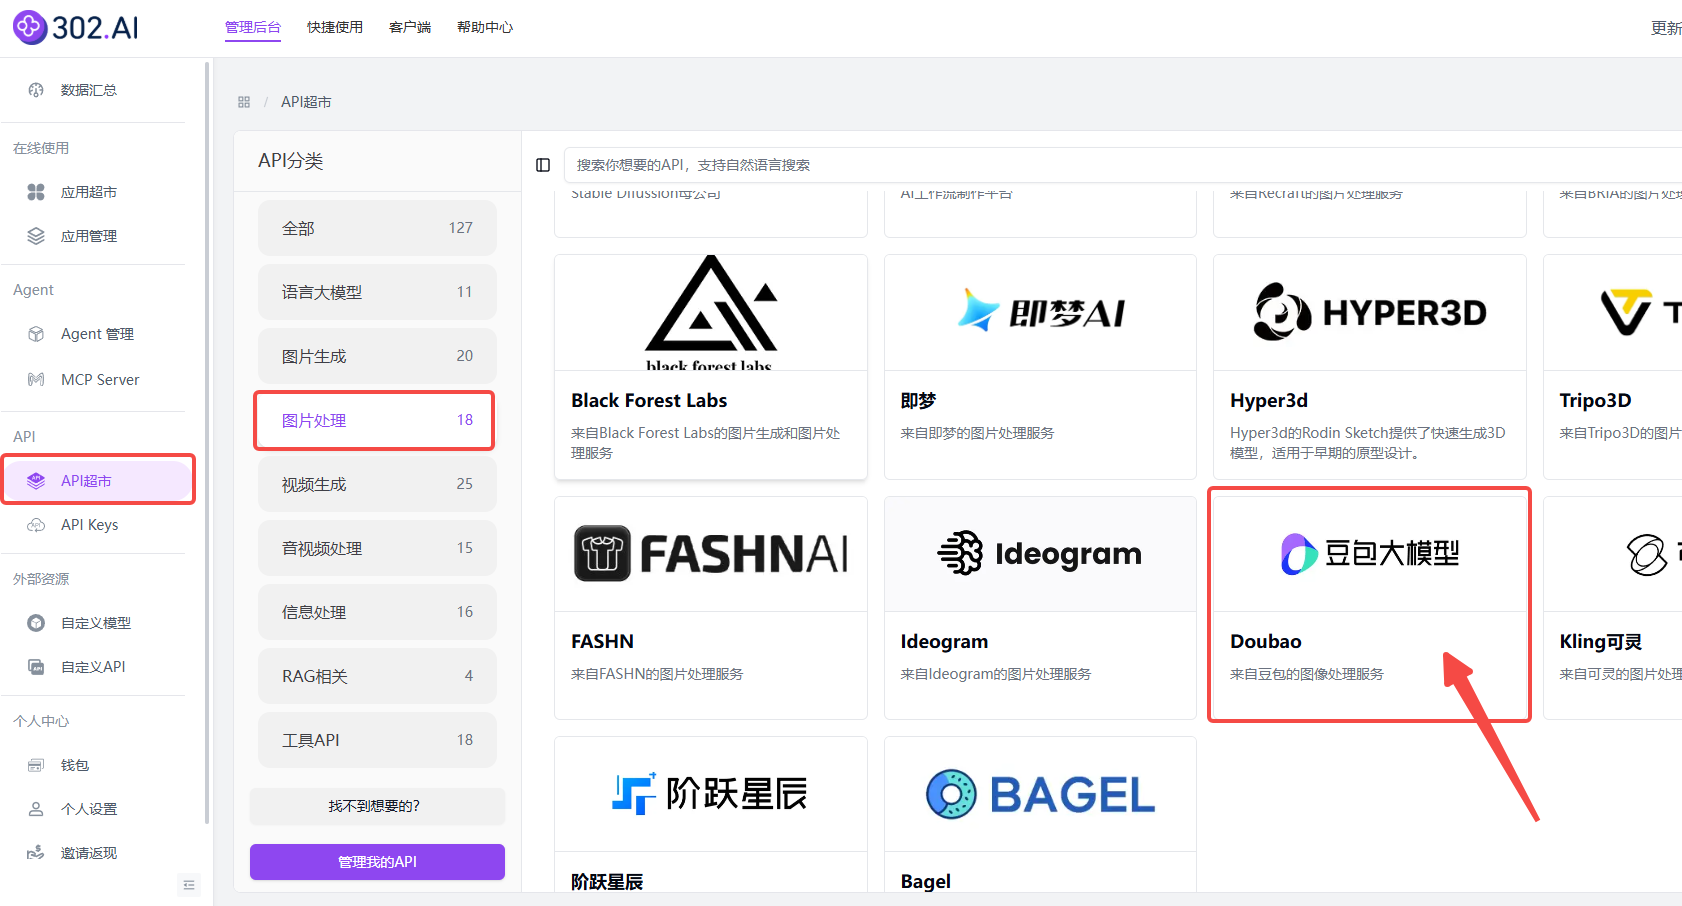Select the 信息处理 category
The height and width of the screenshot is (906, 1682).
(x=377, y=612)
